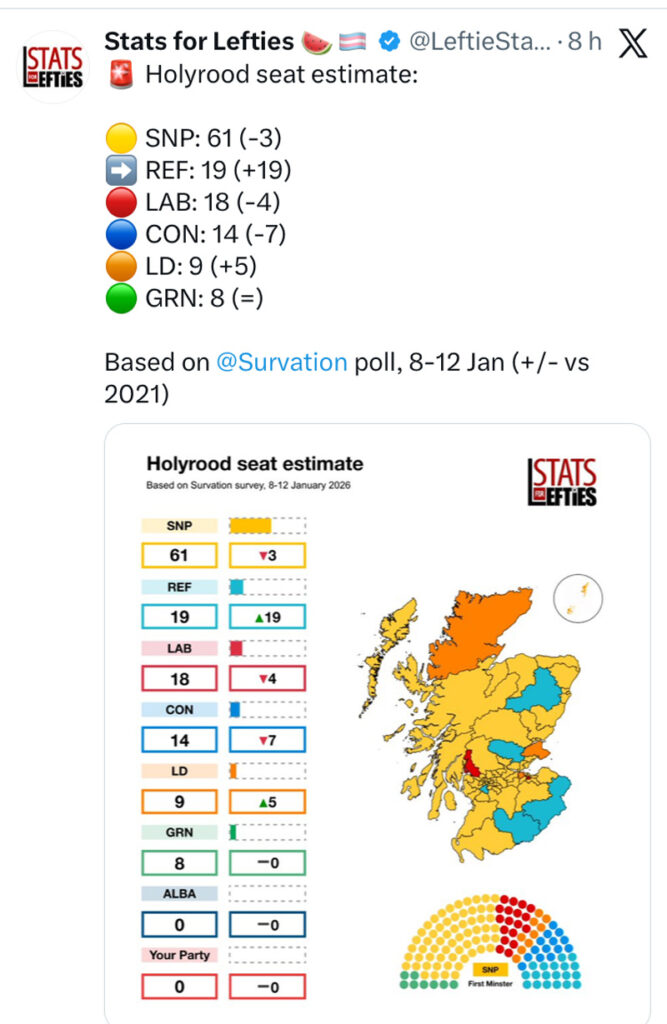Open the Stats for Lefties profile avatar

[52, 67]
